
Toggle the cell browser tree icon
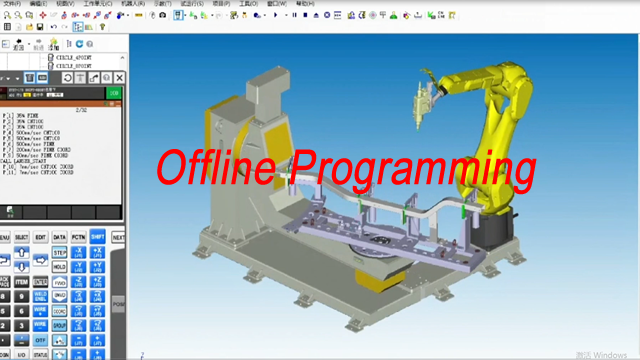(78, 27)
